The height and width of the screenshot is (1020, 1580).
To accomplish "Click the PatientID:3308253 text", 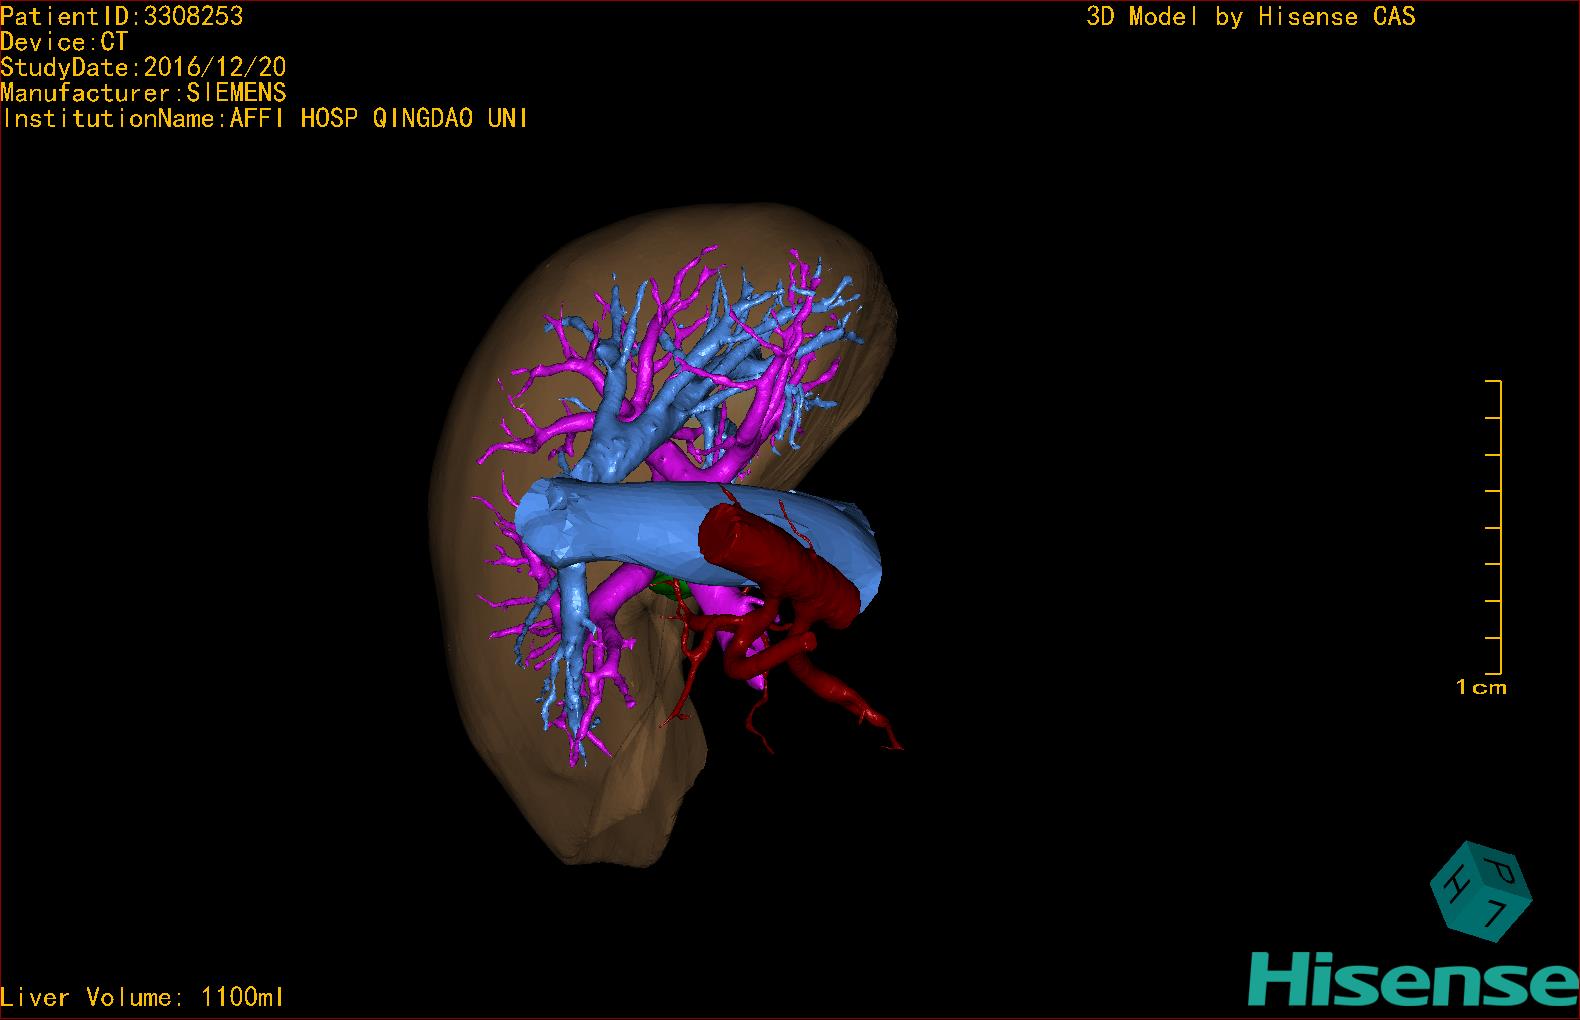I will pos(122,16).
